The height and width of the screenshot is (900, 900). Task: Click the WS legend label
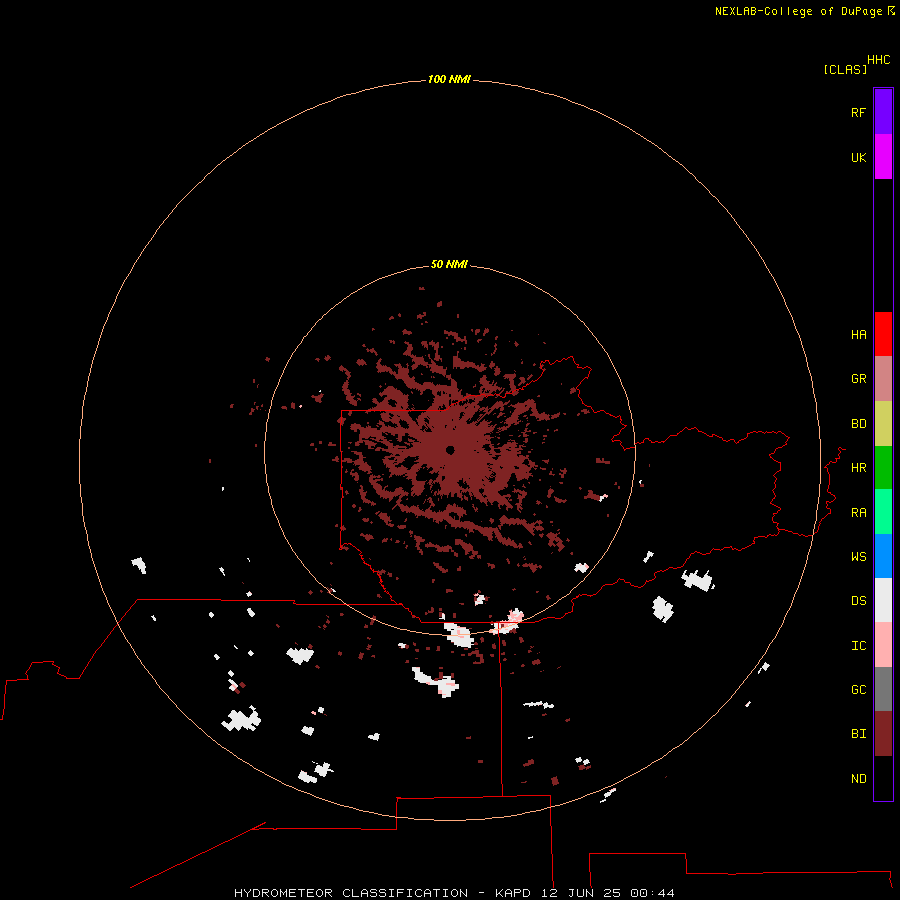858,557
